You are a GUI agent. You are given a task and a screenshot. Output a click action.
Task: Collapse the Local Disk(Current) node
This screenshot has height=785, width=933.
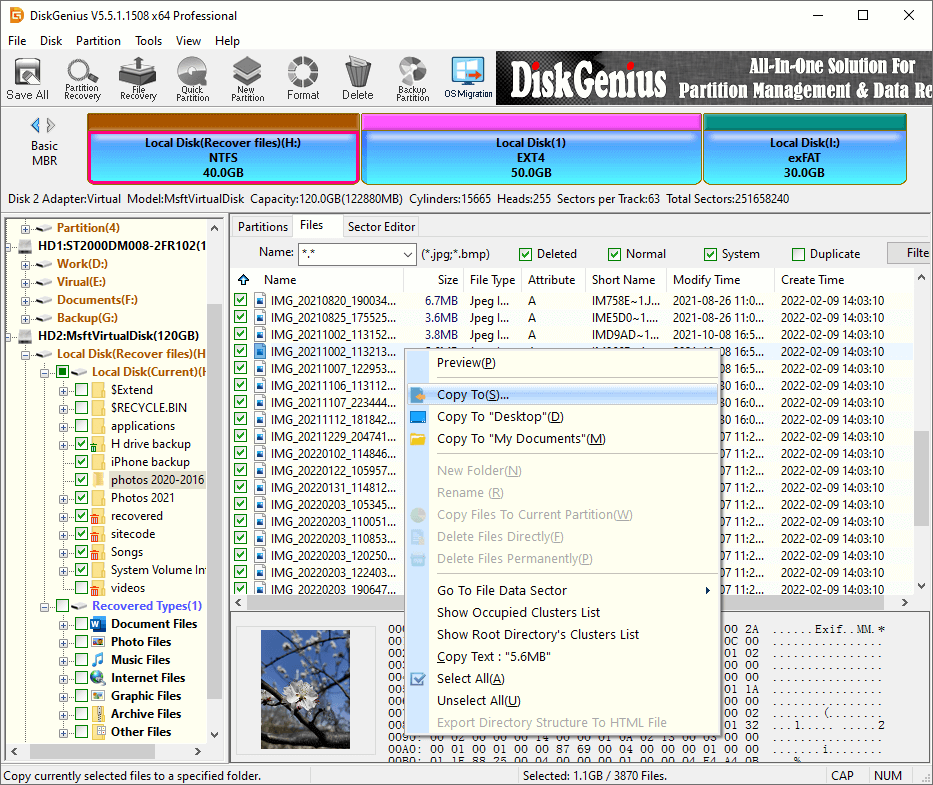pyautogui.click(x=45, y=373)
